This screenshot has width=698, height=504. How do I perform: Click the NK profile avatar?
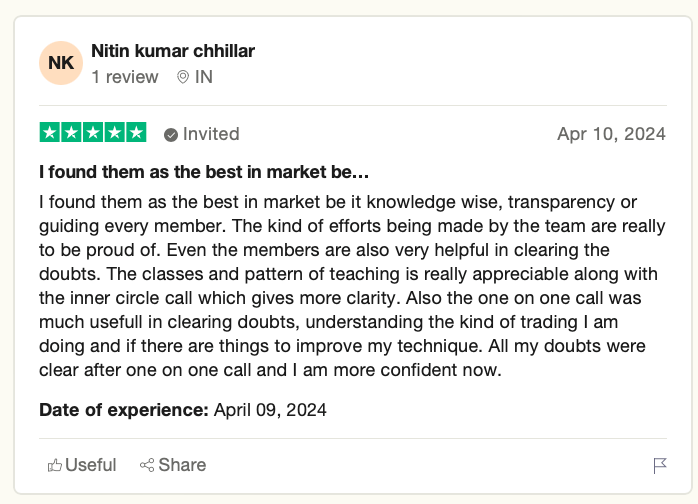61,63
